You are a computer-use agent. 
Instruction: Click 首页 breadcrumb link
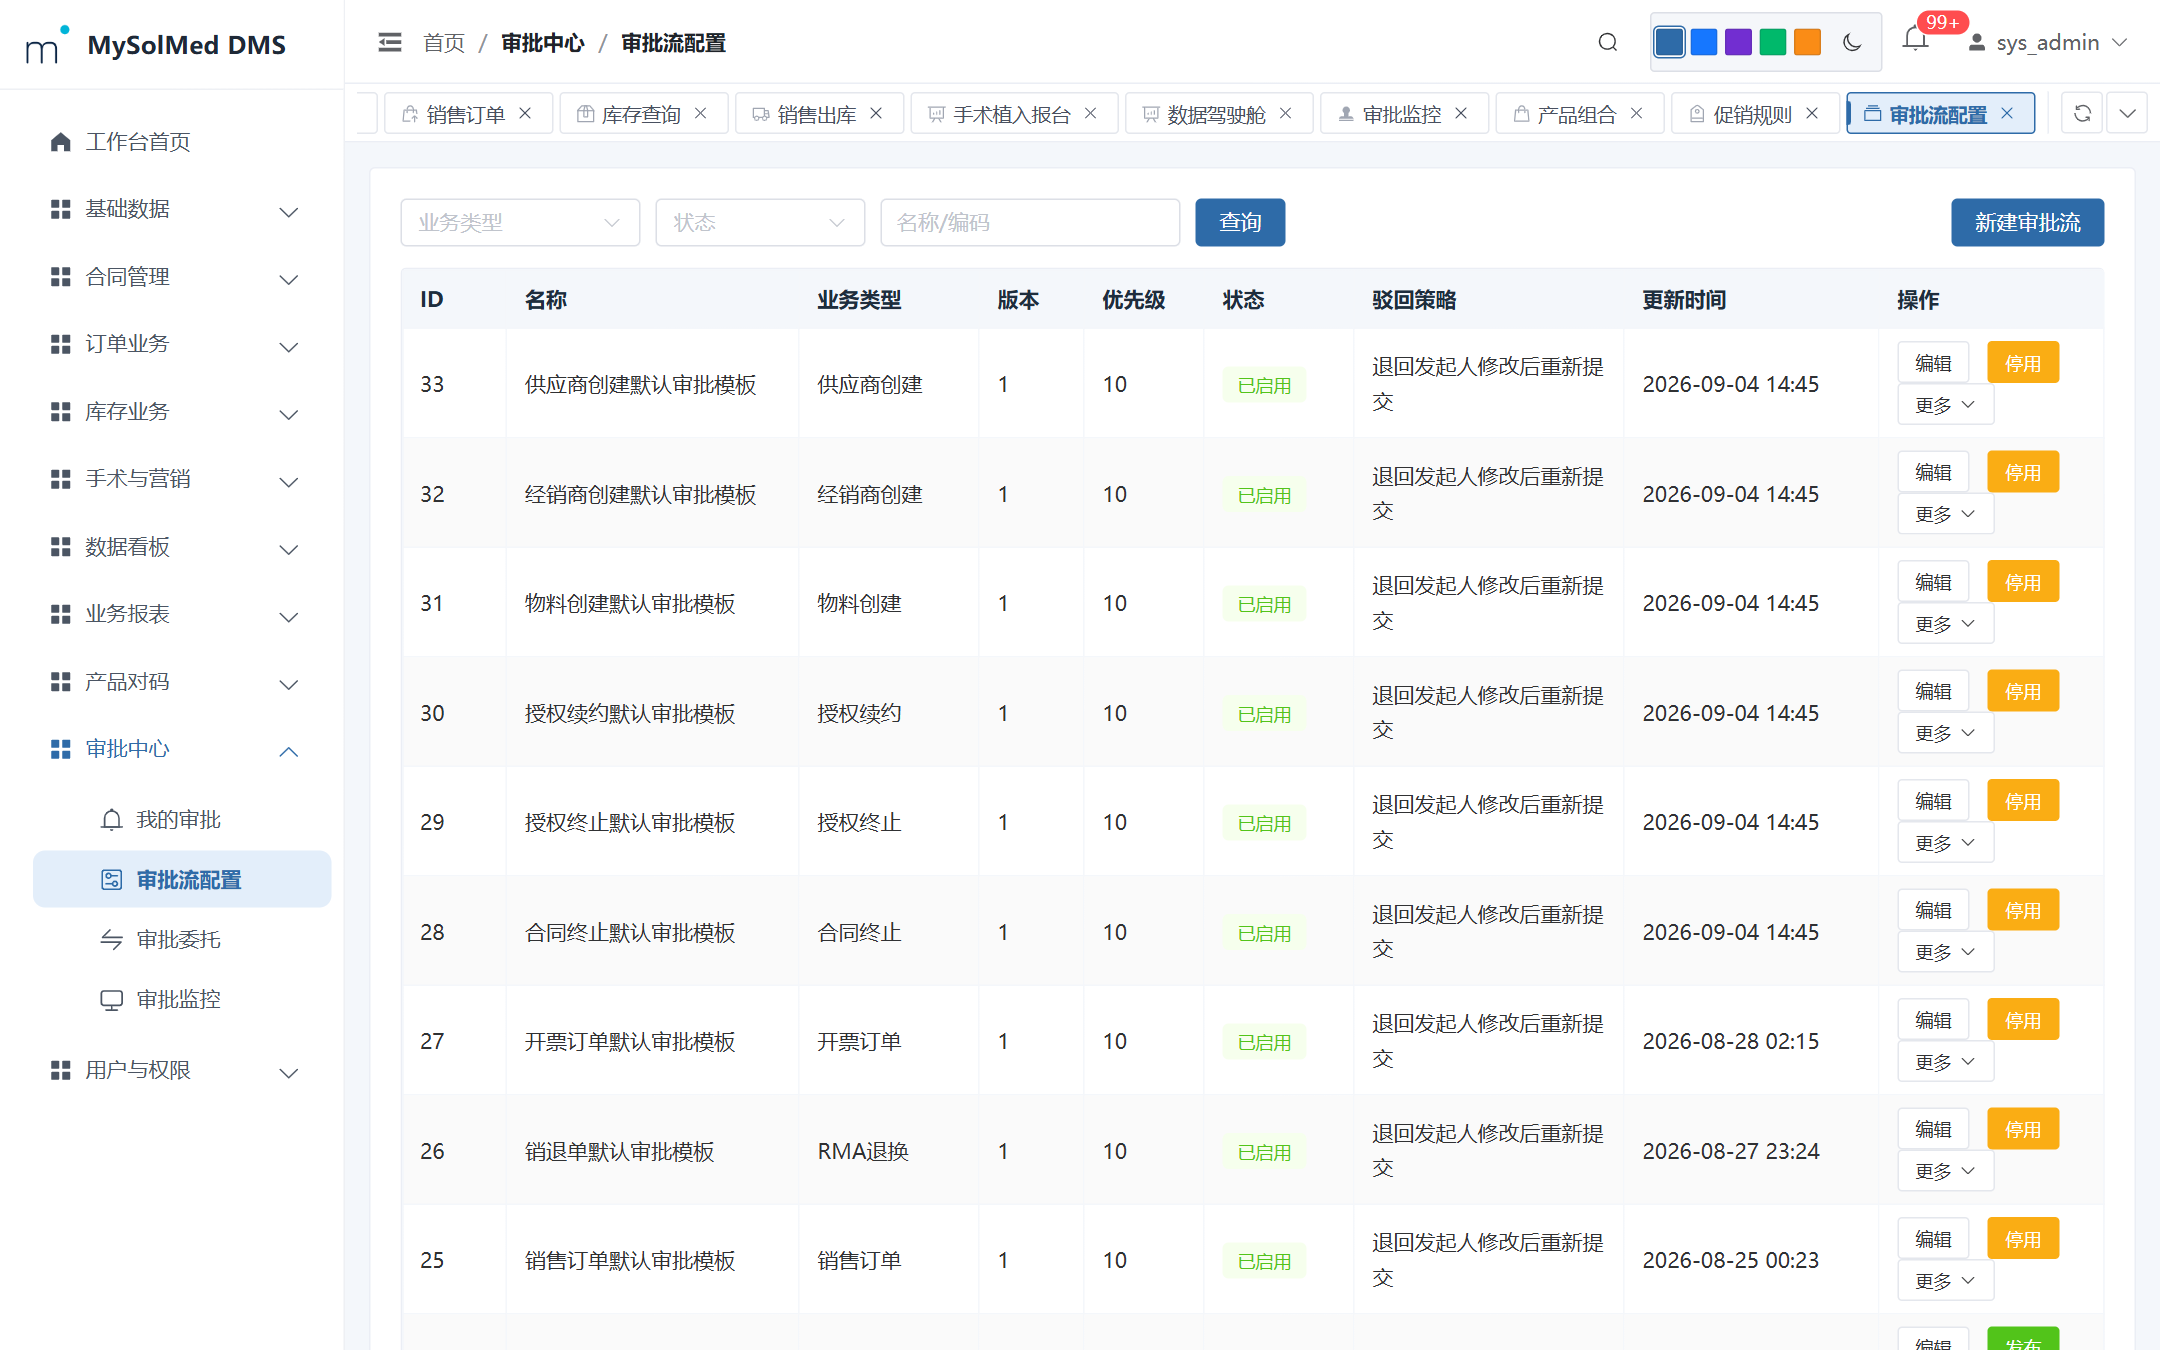tap(444, 43)
